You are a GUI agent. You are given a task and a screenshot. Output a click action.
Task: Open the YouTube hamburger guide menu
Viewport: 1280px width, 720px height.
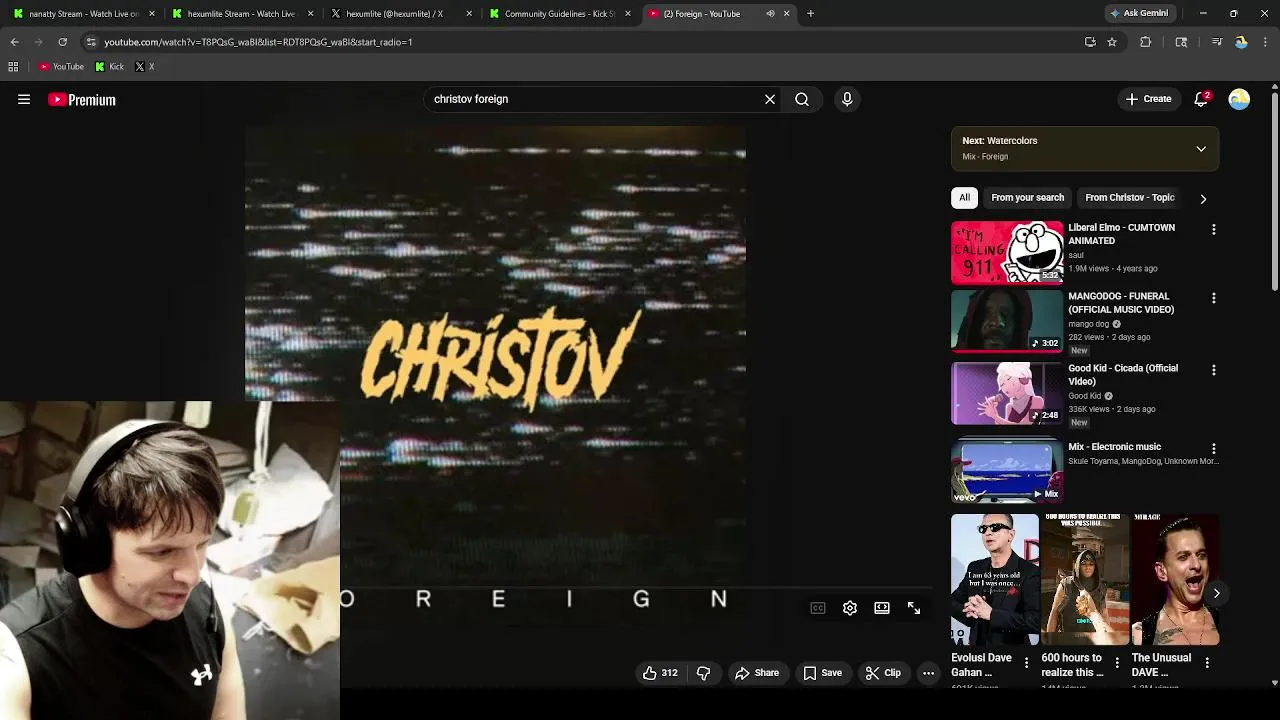point(24,99)
